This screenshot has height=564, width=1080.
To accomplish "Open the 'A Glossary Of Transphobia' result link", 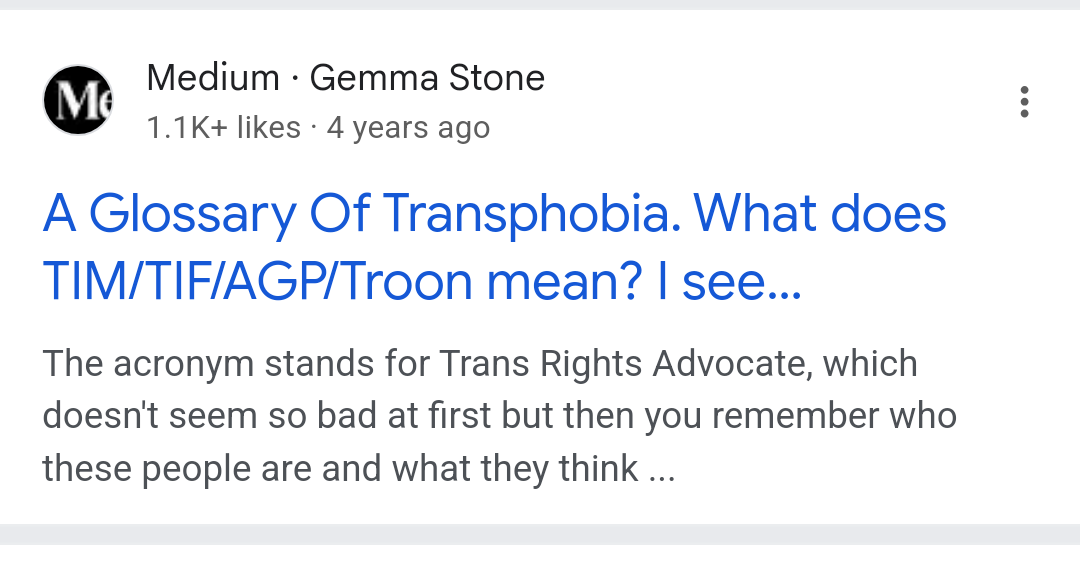I will pyautogui.click(x=494, y=248).
